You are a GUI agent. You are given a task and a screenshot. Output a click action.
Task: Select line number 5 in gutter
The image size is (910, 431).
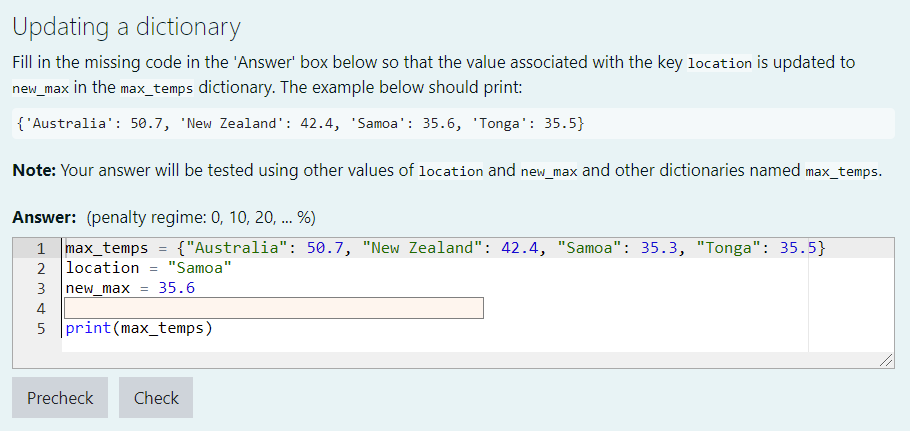tap(41, 328)
